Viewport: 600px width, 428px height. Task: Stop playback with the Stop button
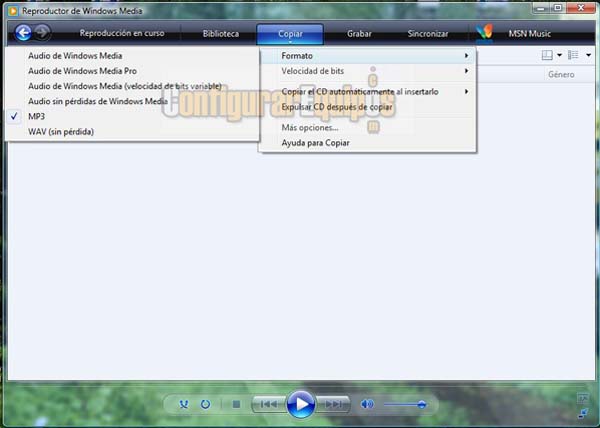236,404
